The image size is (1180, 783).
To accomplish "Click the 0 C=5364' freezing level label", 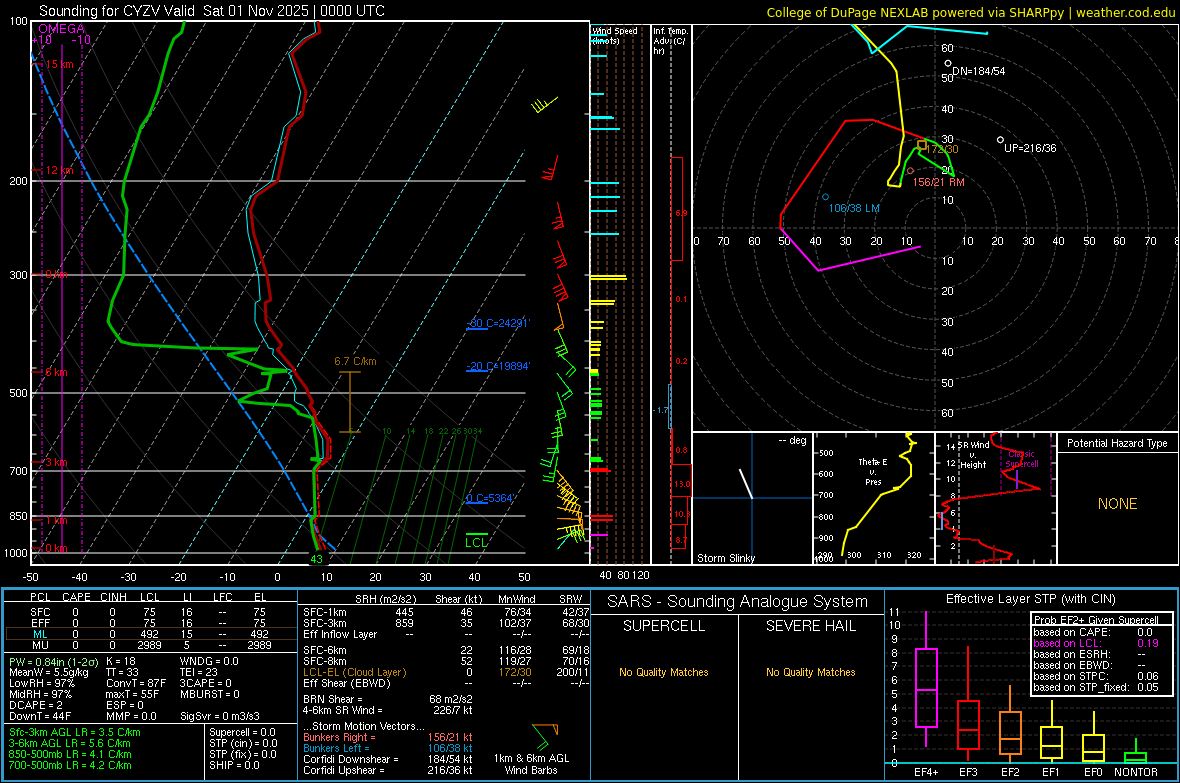I will 490,498.
